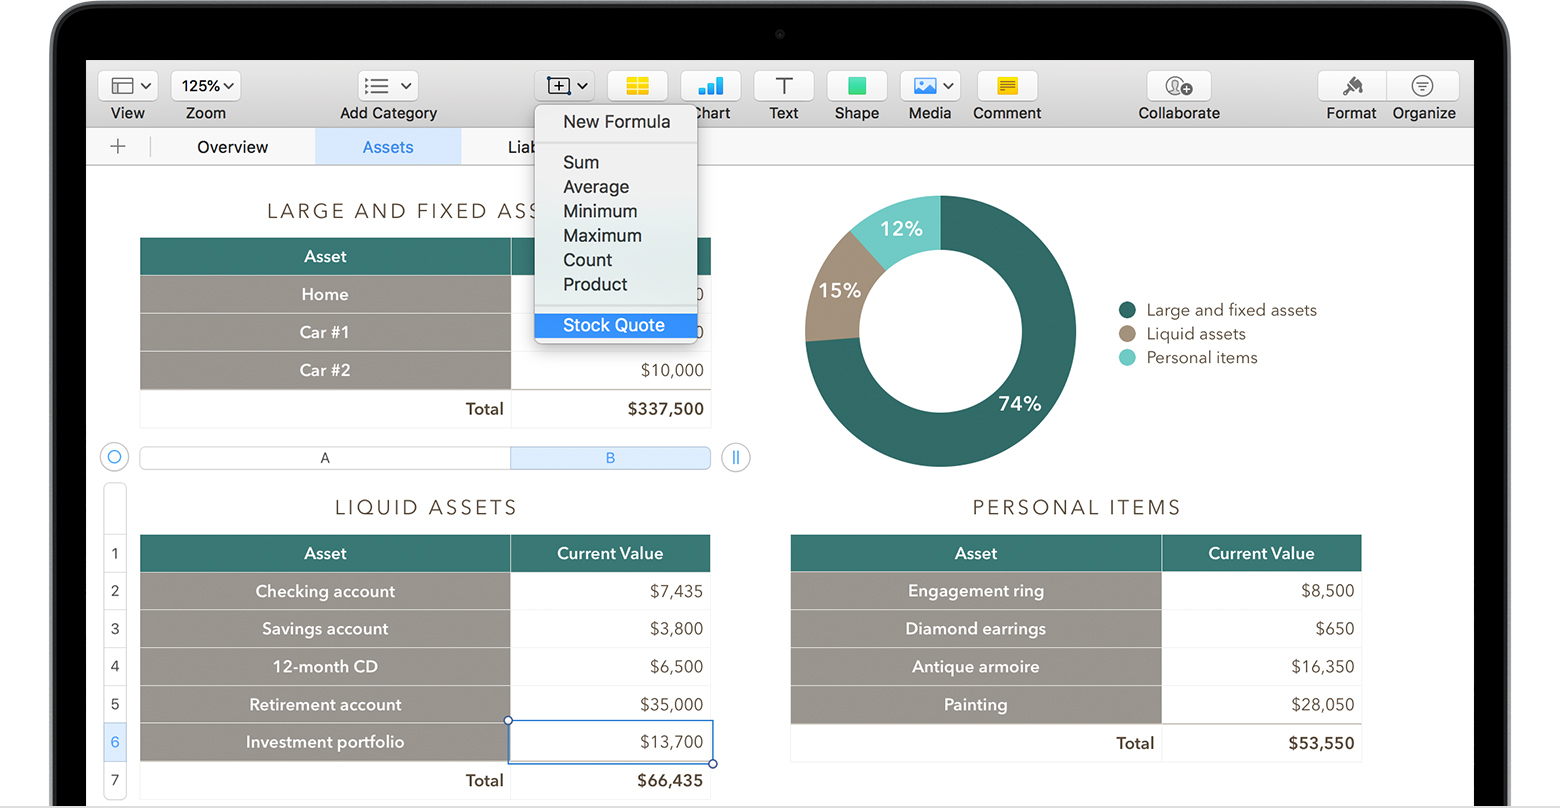Click the add sheet plus icon

click(118, 147)
